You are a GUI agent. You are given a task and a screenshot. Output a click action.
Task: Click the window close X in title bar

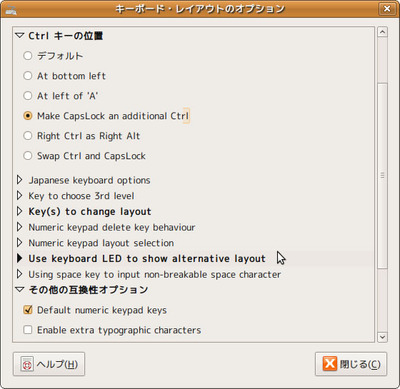(x=387, y=9)
